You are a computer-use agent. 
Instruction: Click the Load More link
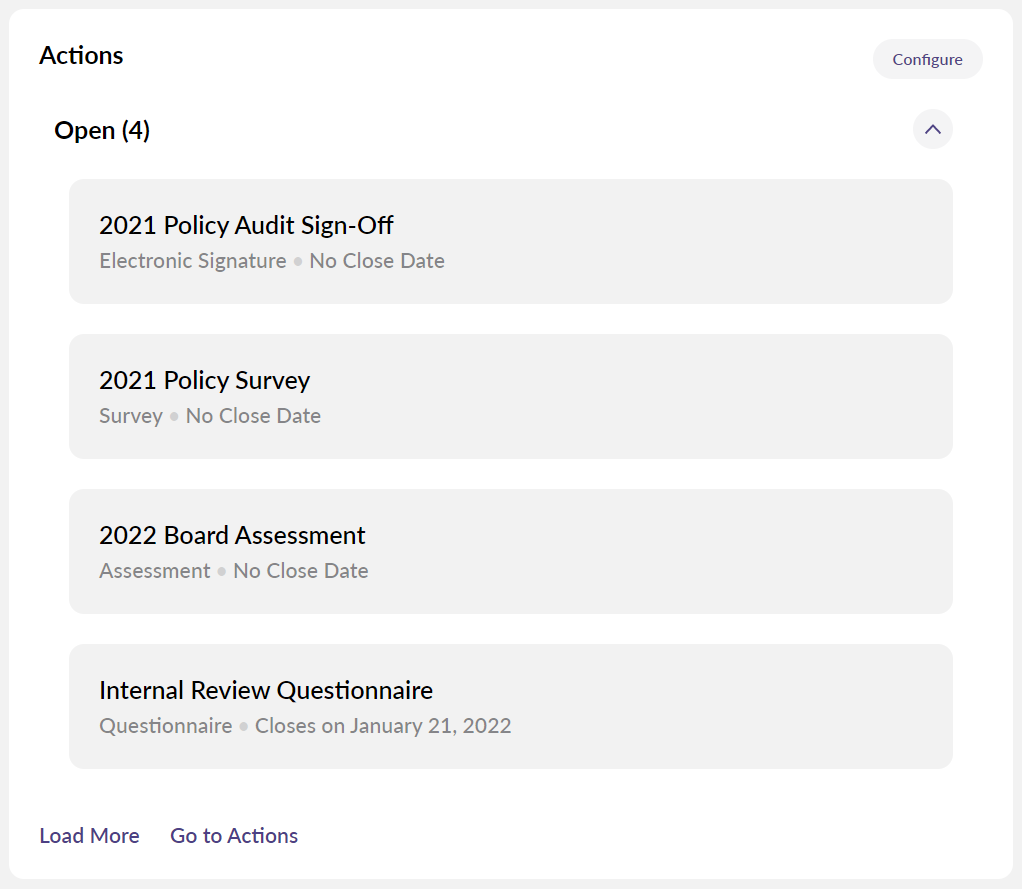point(89,836)
